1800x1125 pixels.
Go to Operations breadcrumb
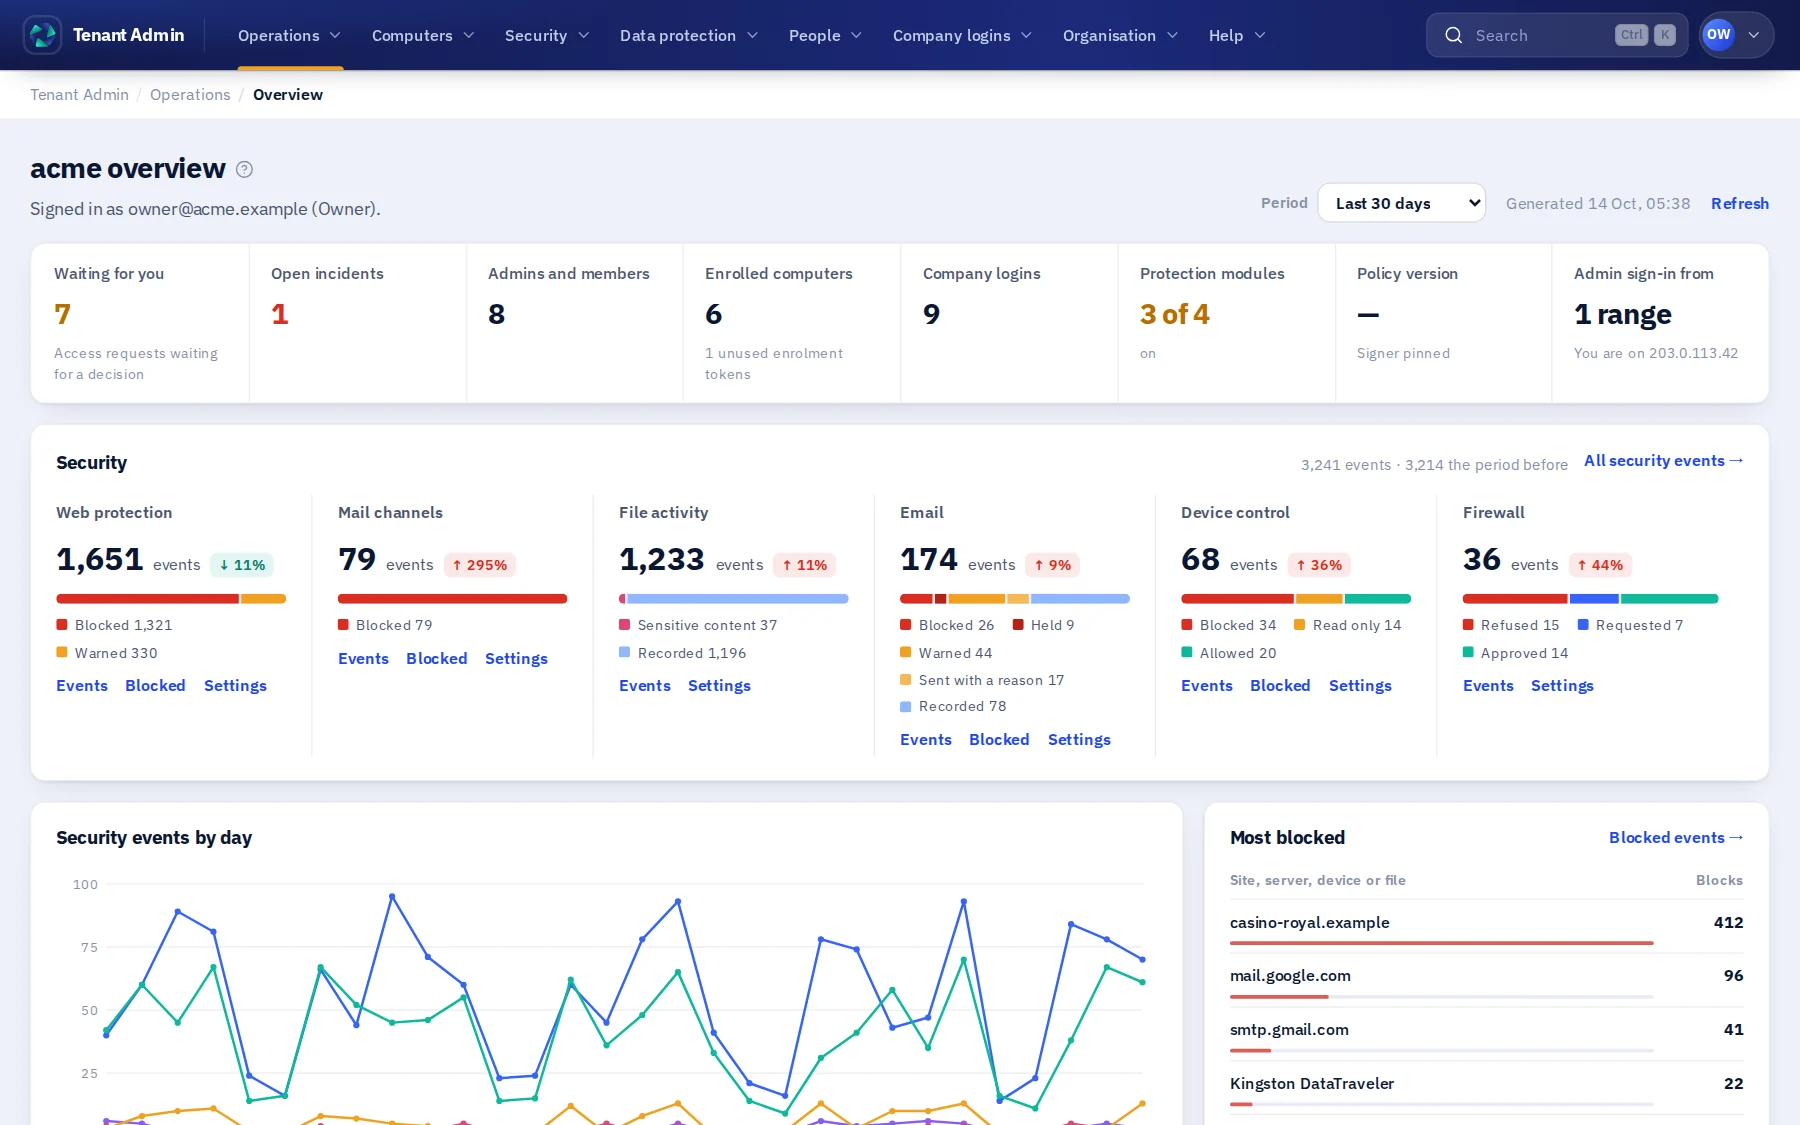click(x=190, y=95)
